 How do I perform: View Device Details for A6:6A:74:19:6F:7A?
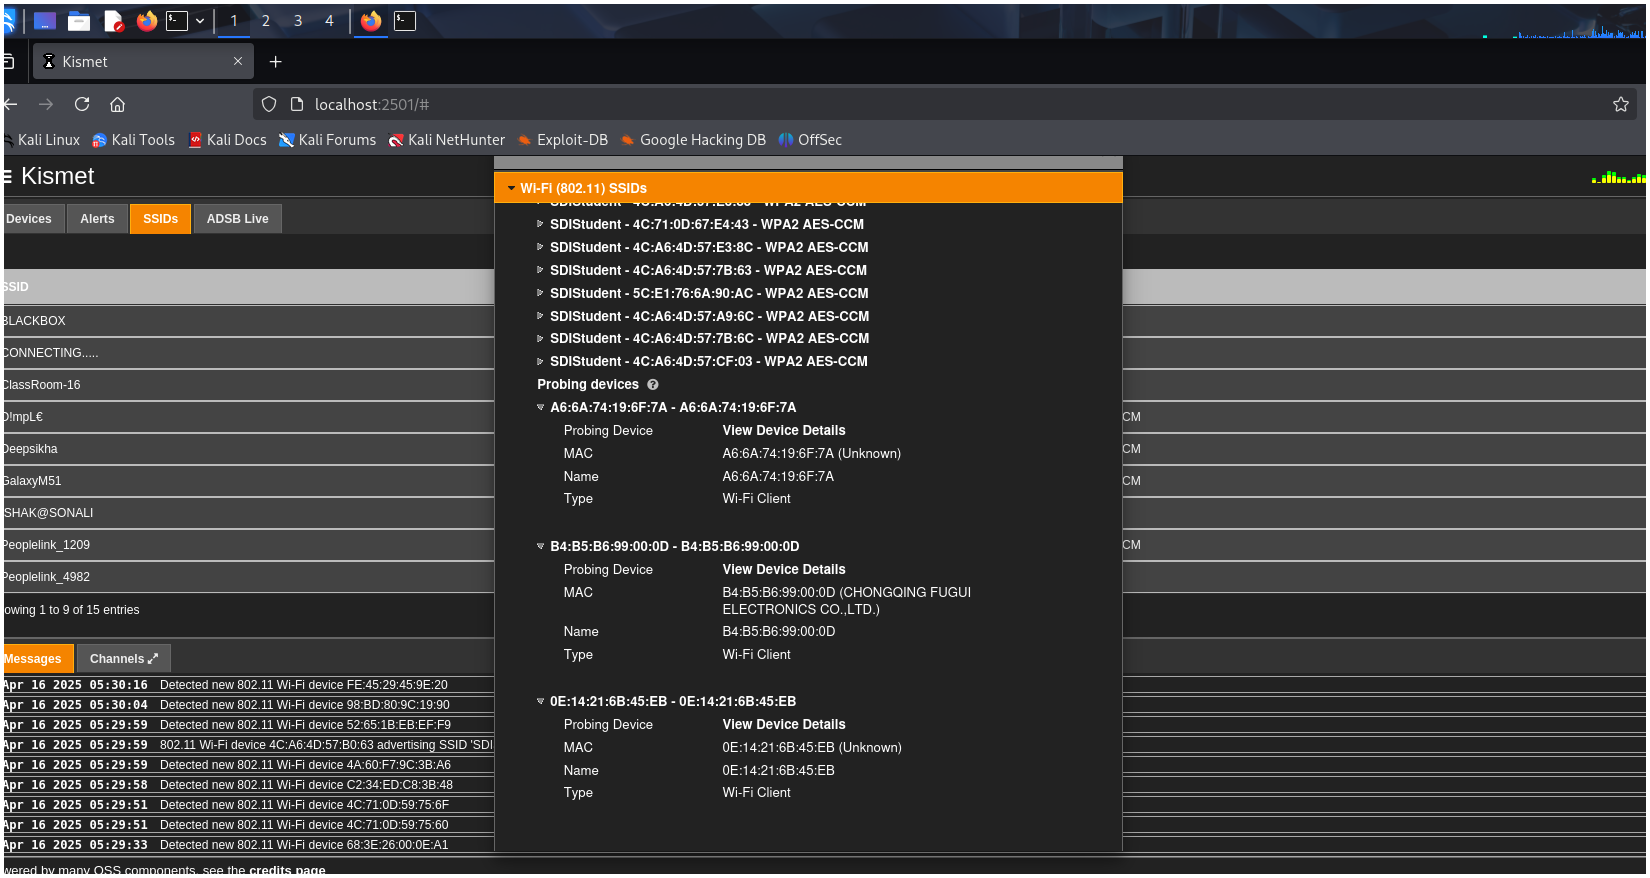point(784,431)
